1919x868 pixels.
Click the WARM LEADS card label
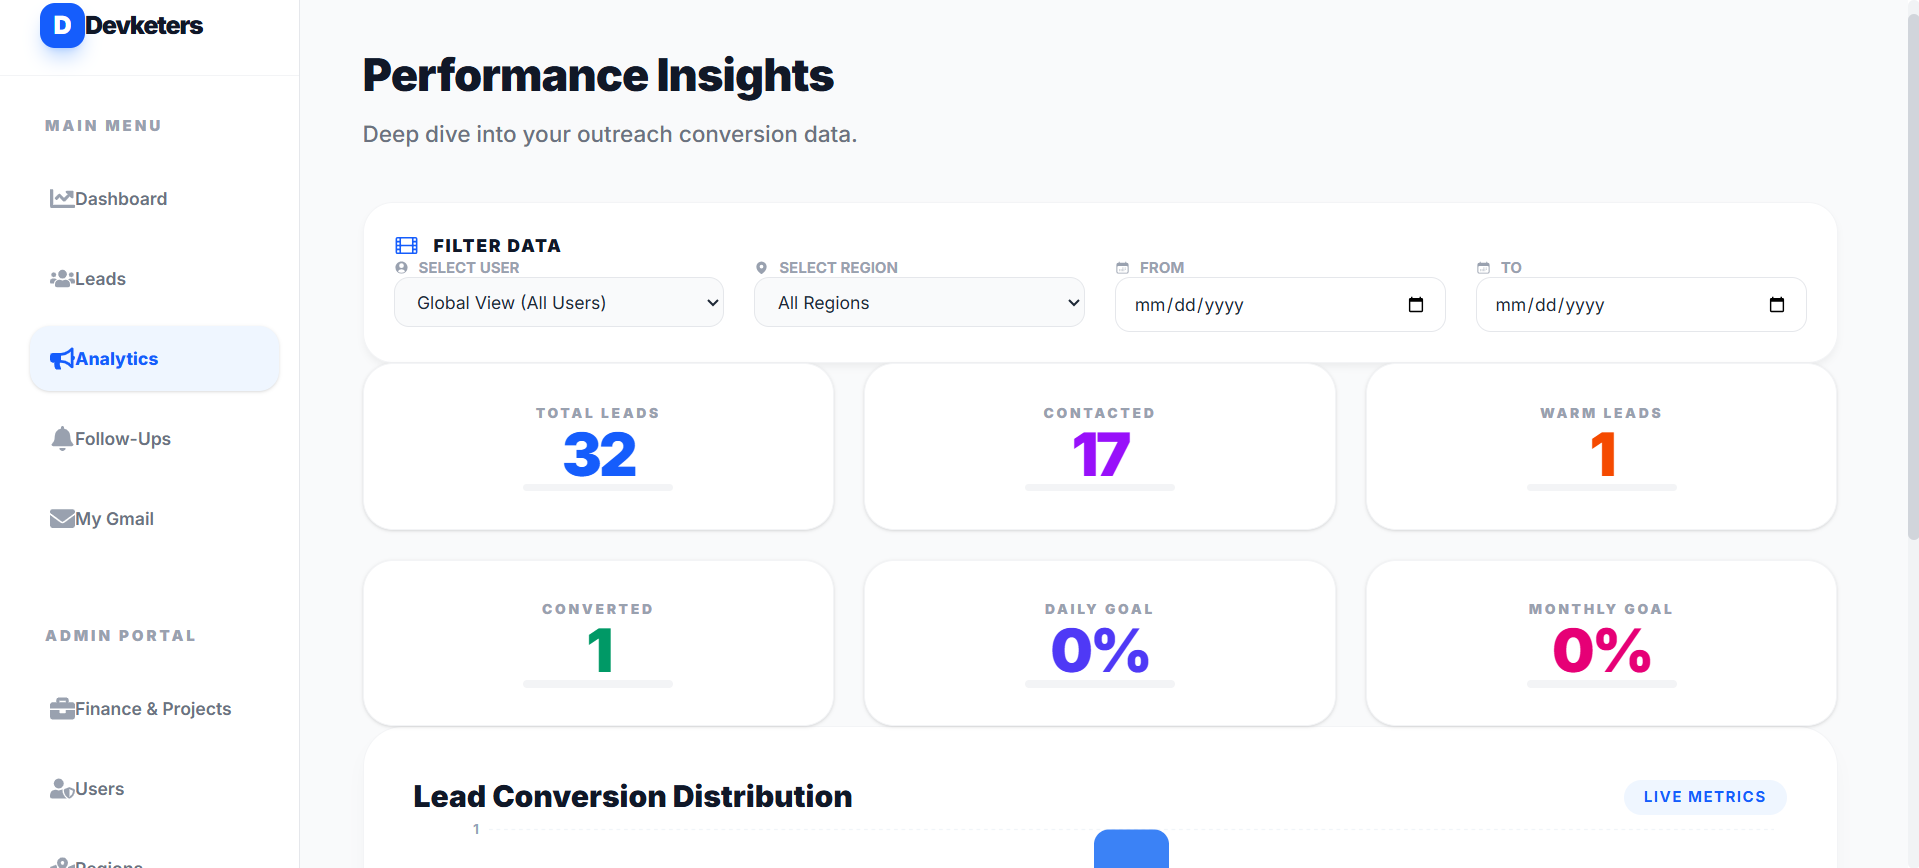1601,413
